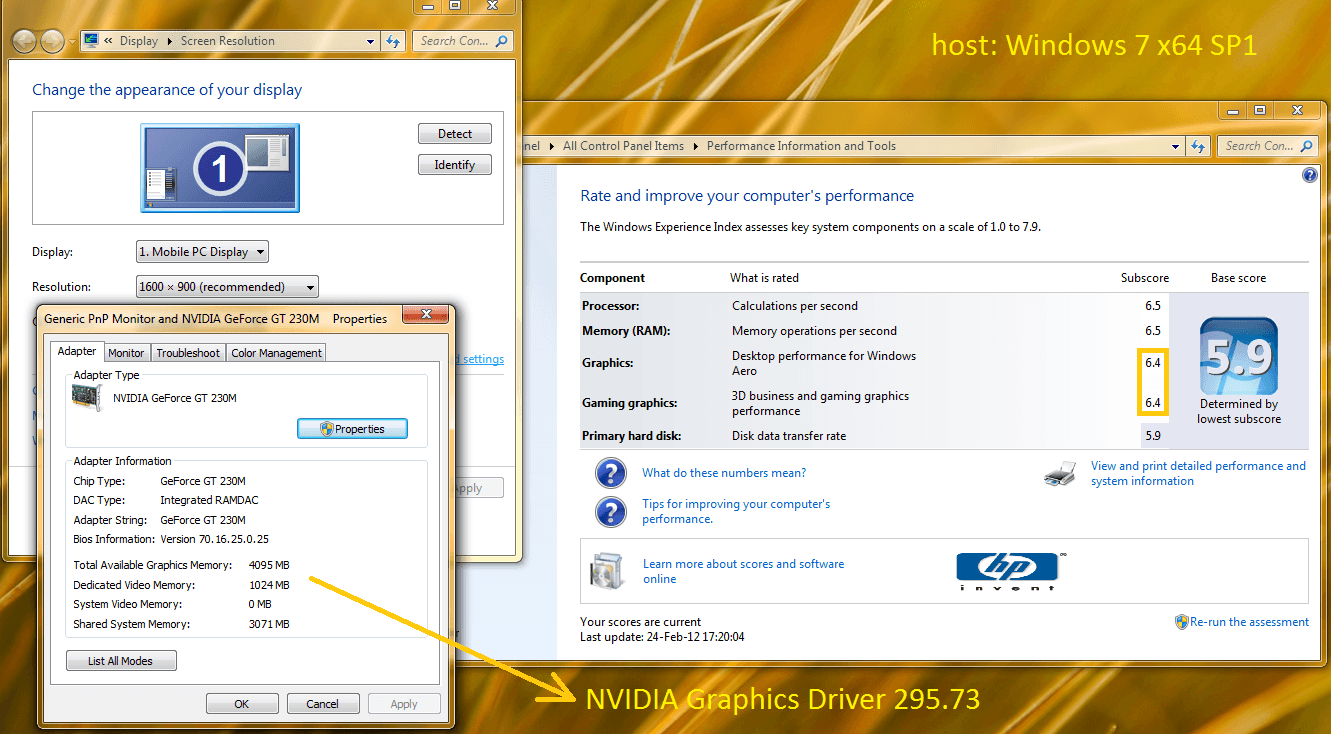Image resolution: width=1331 pixels, height=734 pixels.
Task: Click the "4095 MB" total graphics memory value
Action: coord(269,566)
